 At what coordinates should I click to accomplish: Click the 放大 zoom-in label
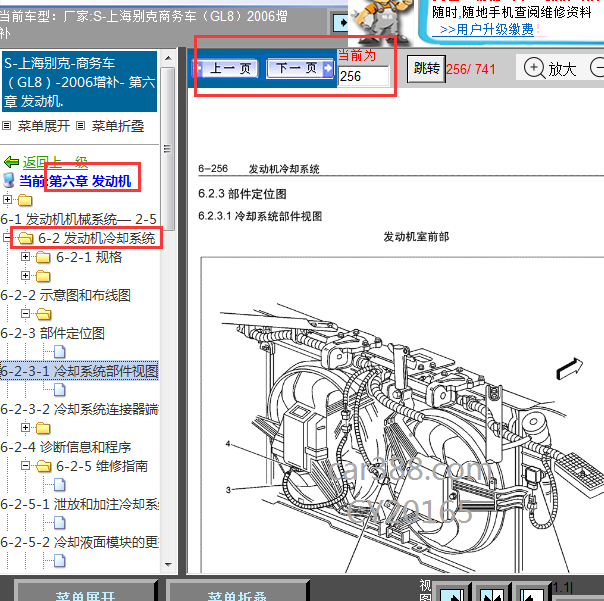(562, 69)
